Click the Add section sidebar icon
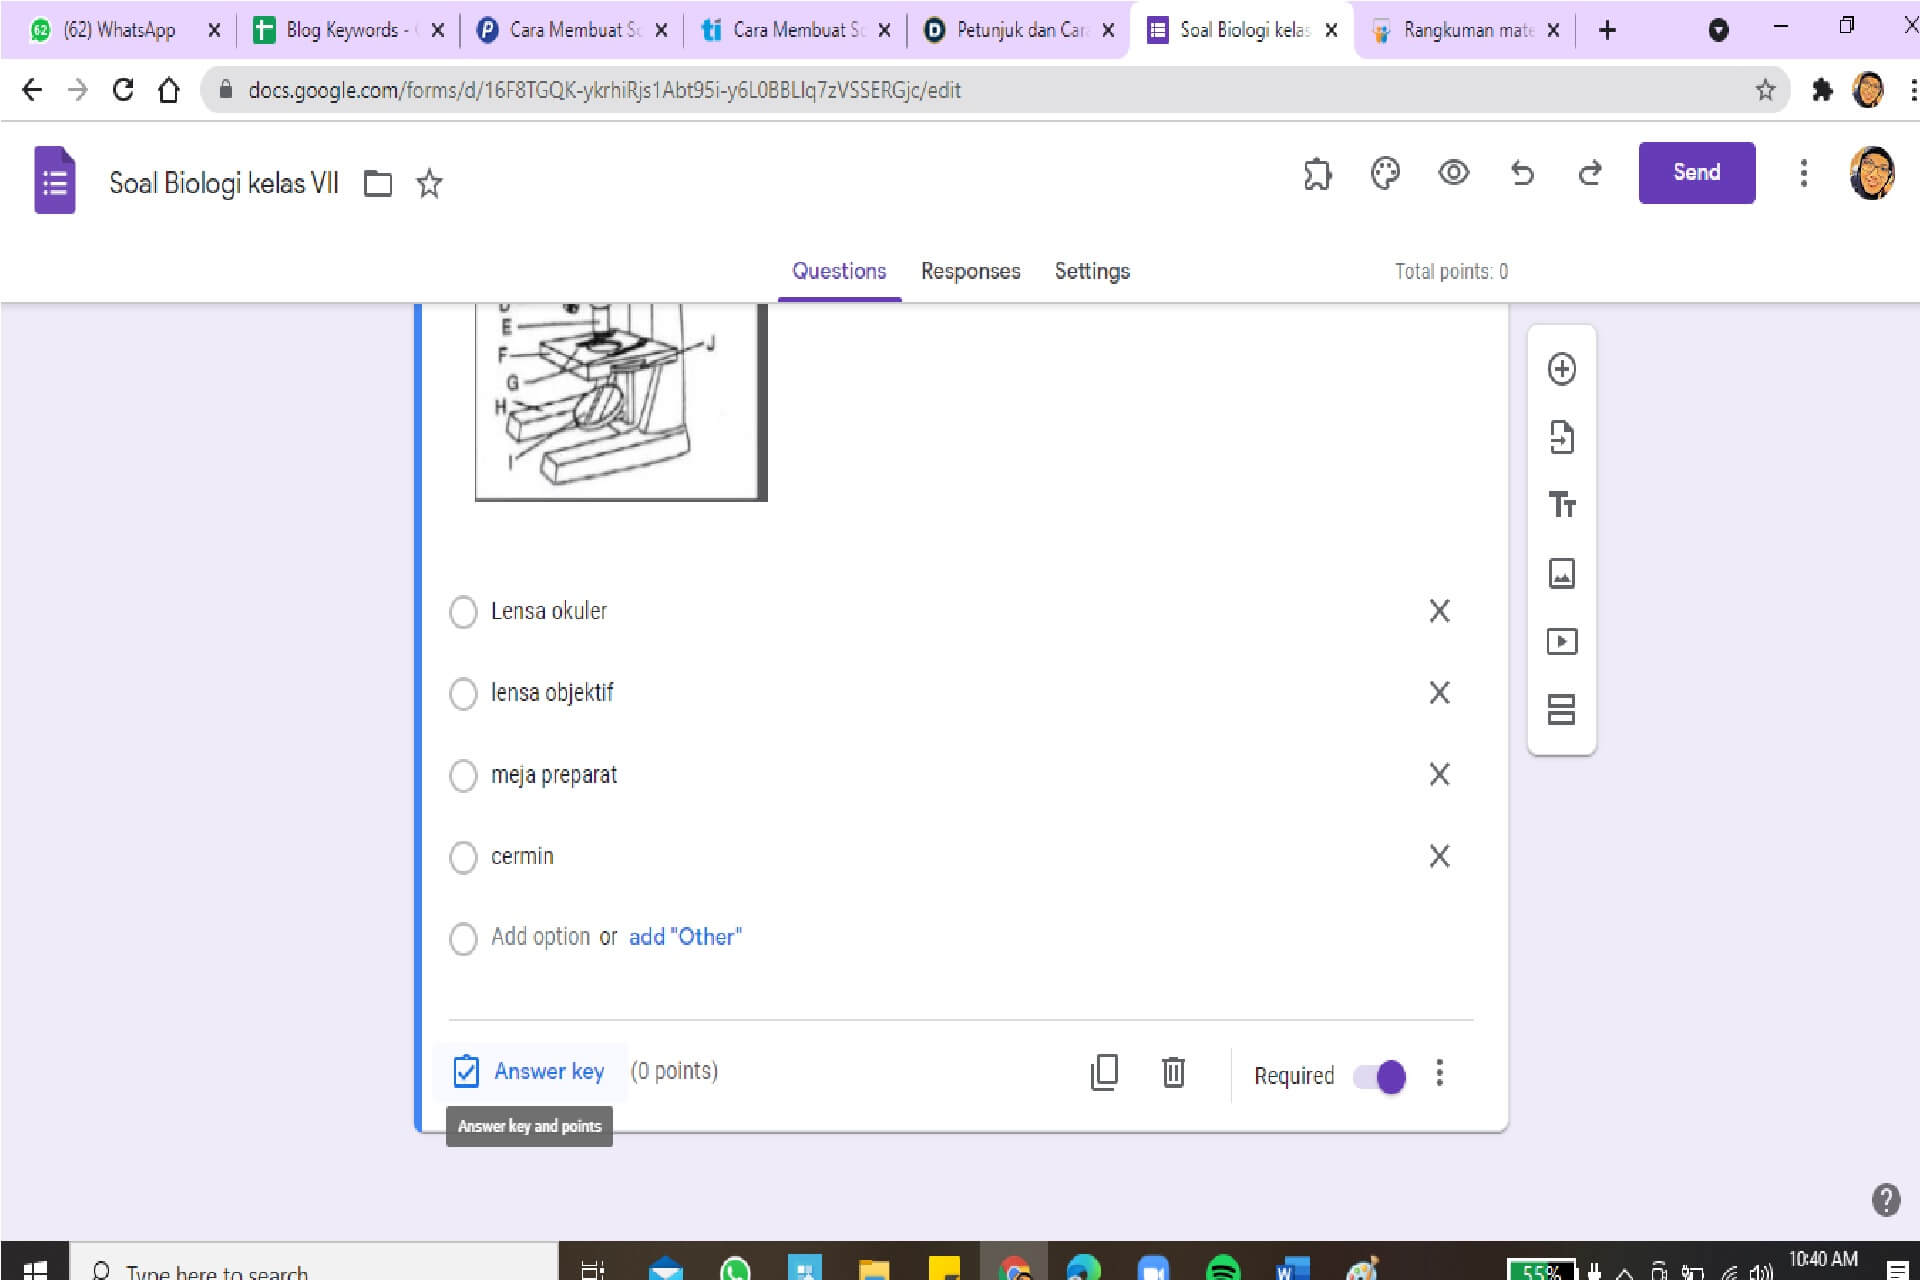 (x=1561, y=709)
